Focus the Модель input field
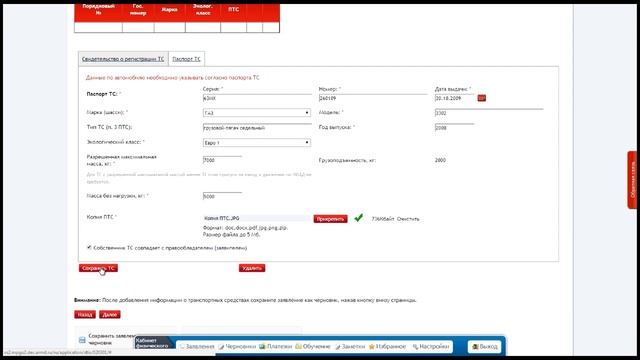 tap(489, 113)
